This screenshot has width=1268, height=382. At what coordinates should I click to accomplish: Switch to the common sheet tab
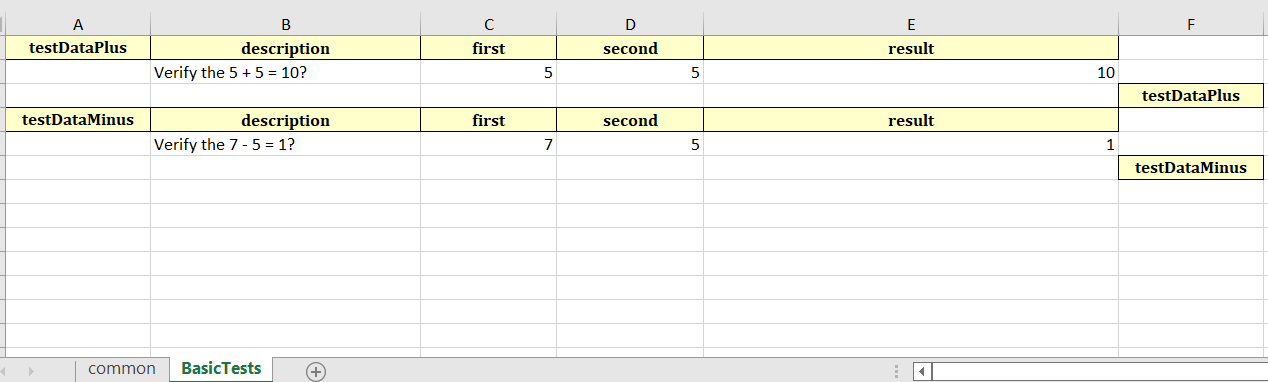coord(122,369)
